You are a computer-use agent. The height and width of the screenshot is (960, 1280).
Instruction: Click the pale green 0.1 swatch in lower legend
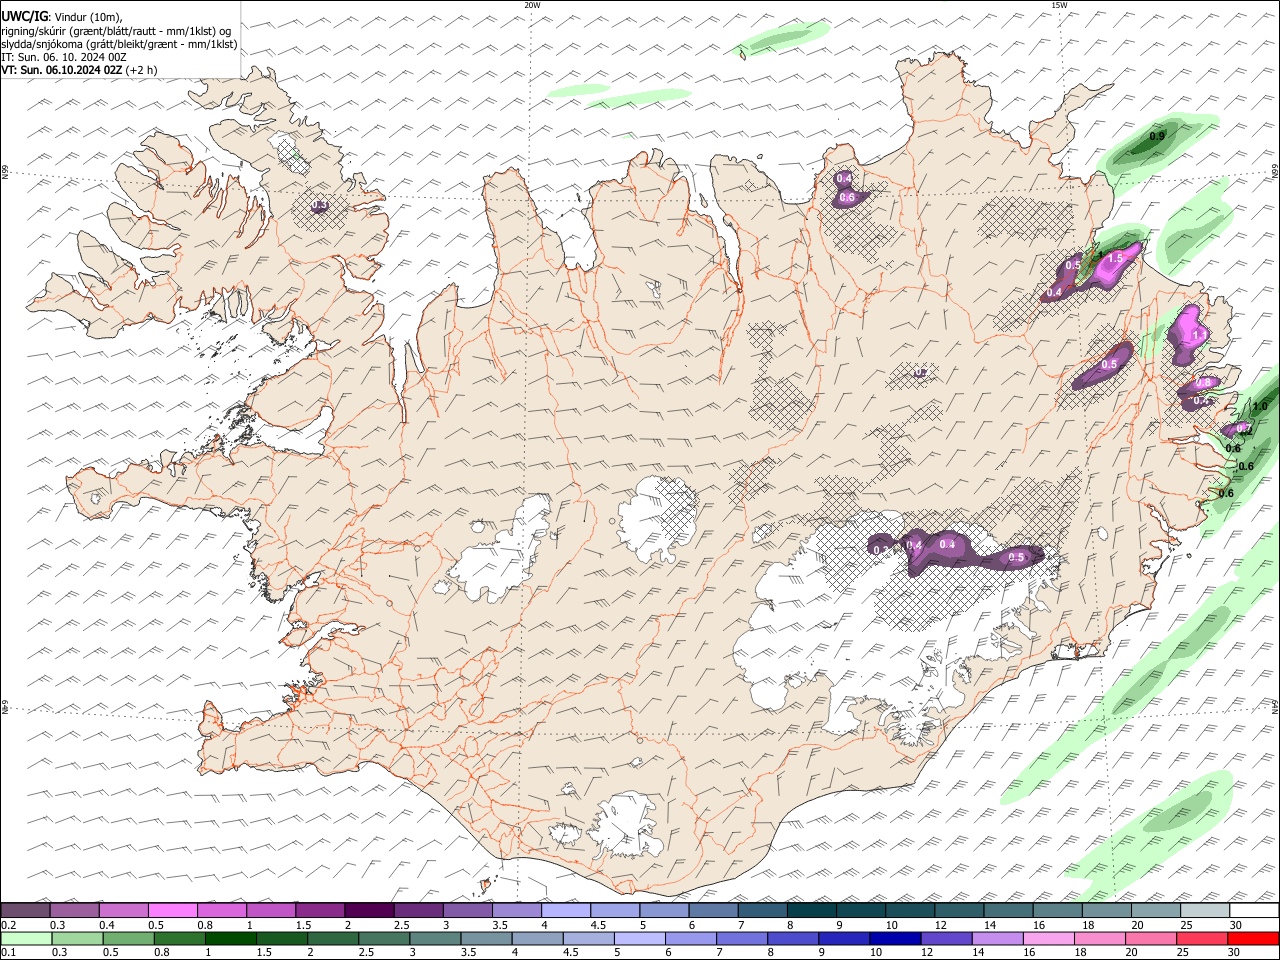(26, 939)
